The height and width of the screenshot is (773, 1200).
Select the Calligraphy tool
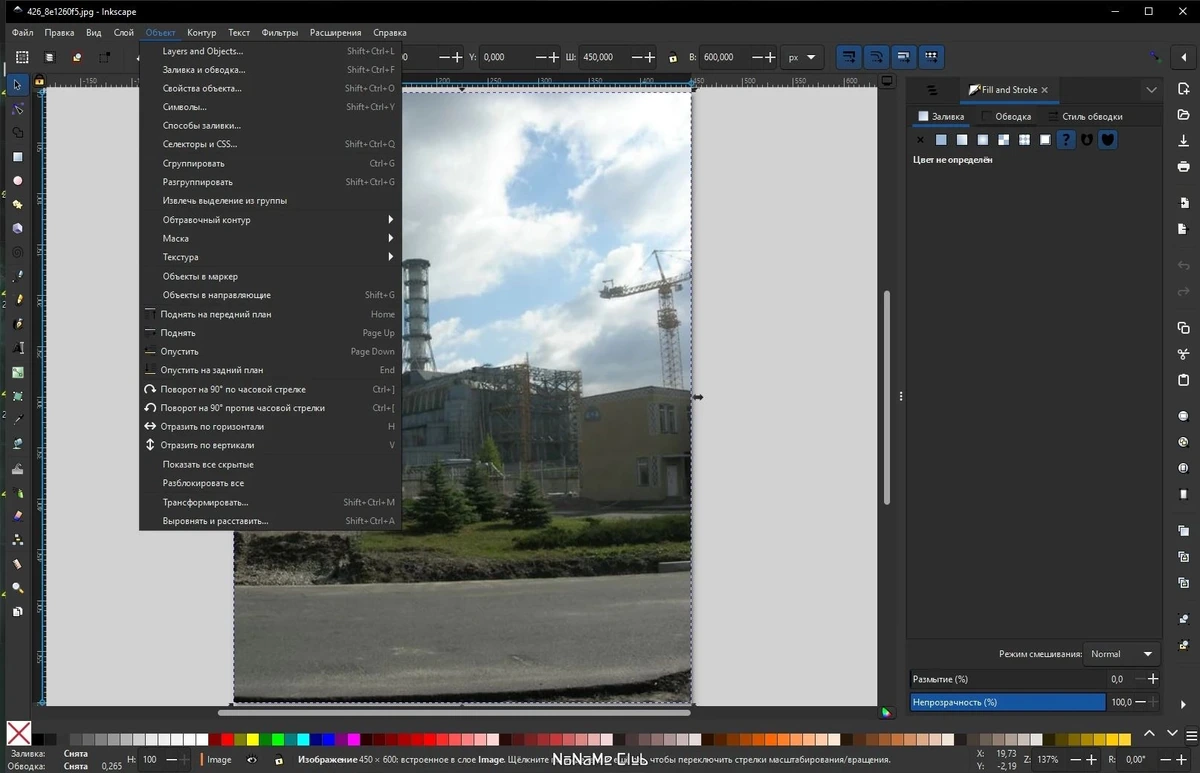18,324
